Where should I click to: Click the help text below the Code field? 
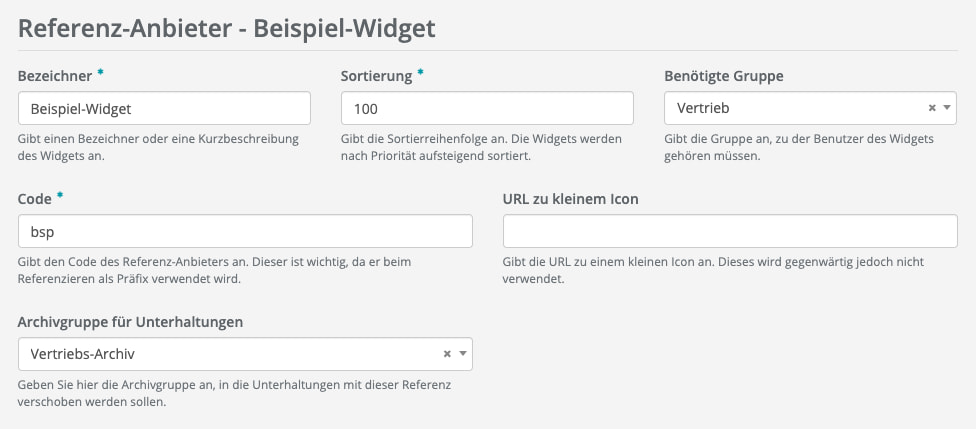pyautogui.click(x=214, y=270)
